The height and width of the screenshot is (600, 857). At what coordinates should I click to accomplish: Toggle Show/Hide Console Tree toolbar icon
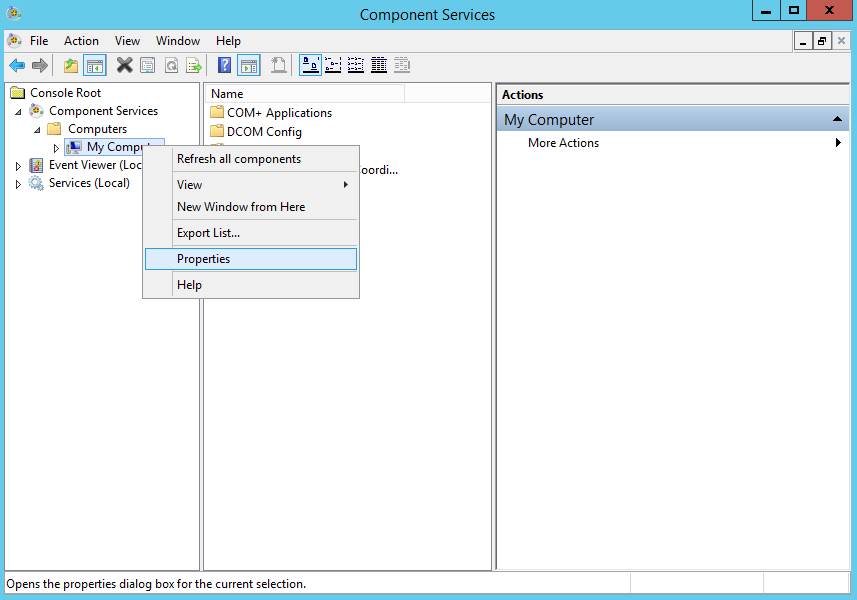95,66
